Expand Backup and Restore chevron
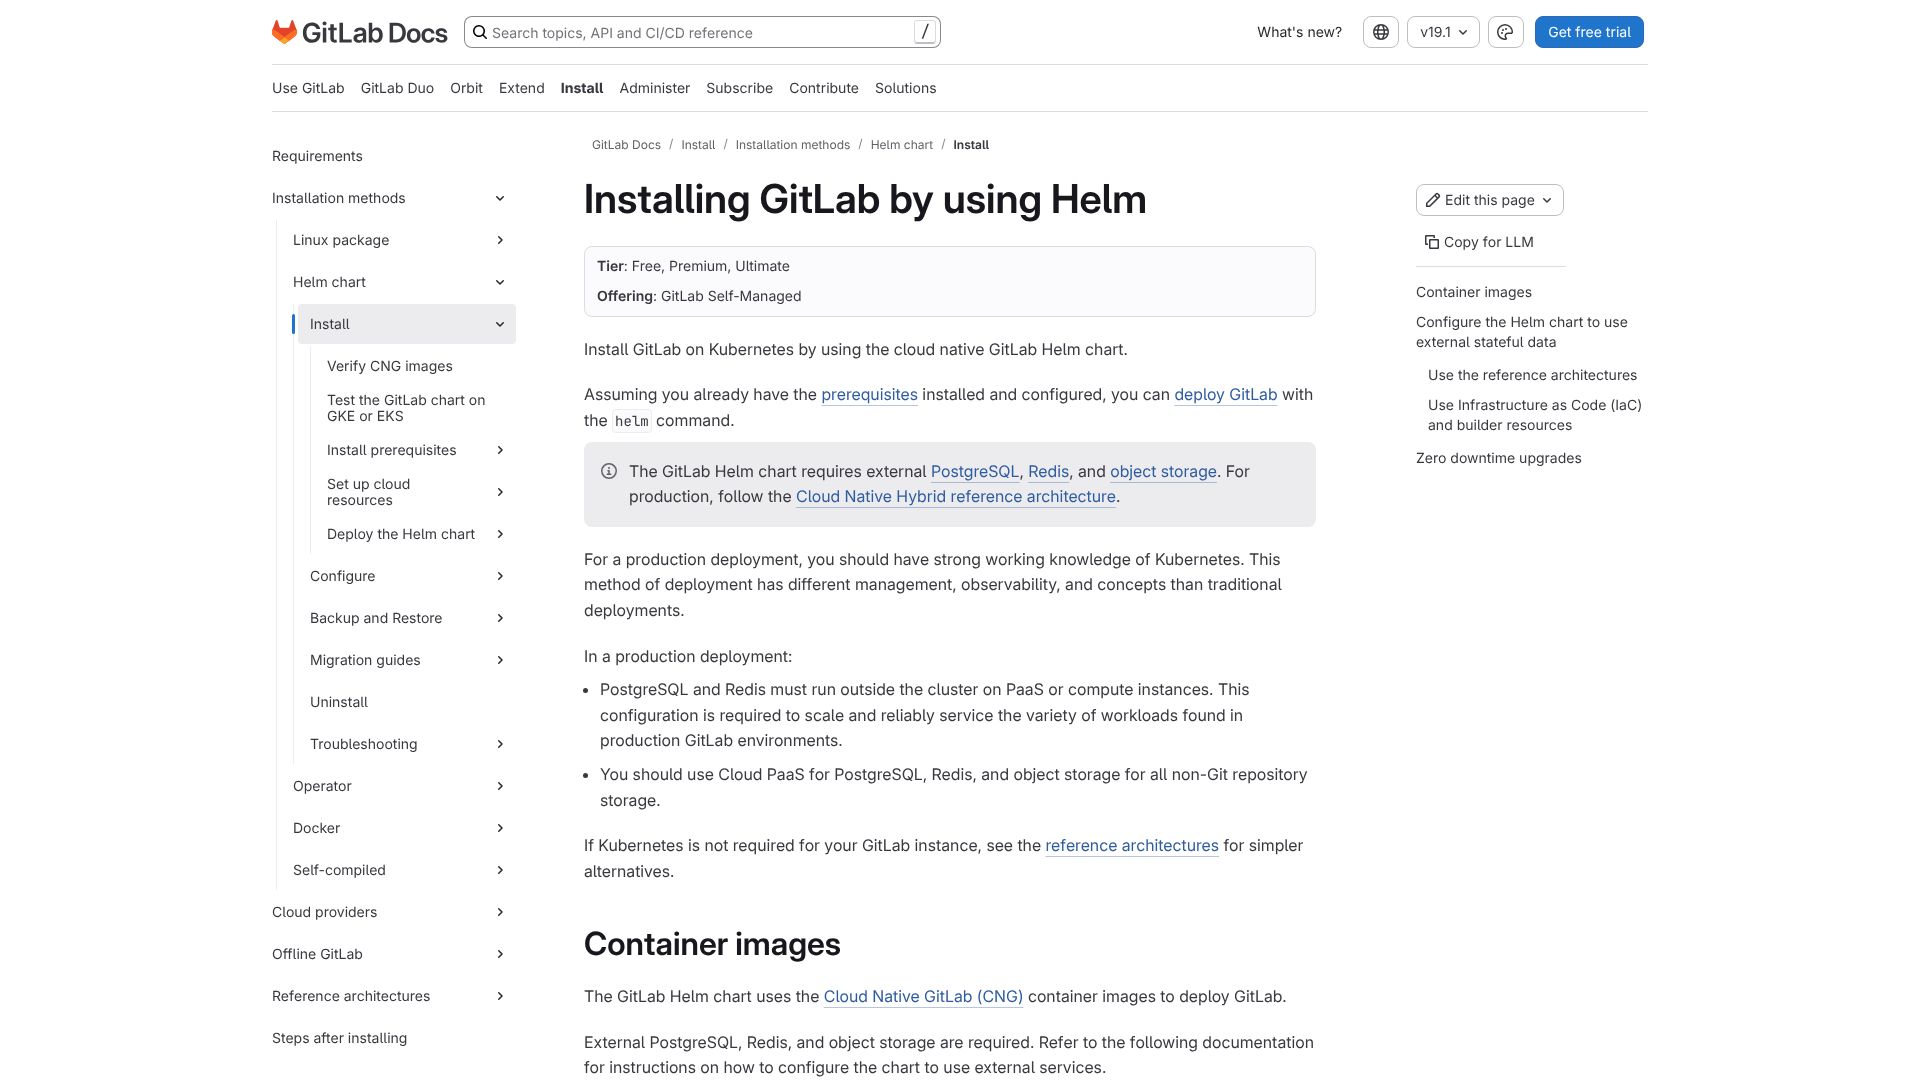The image size is (1920, 1080). [x=500, y=618]
